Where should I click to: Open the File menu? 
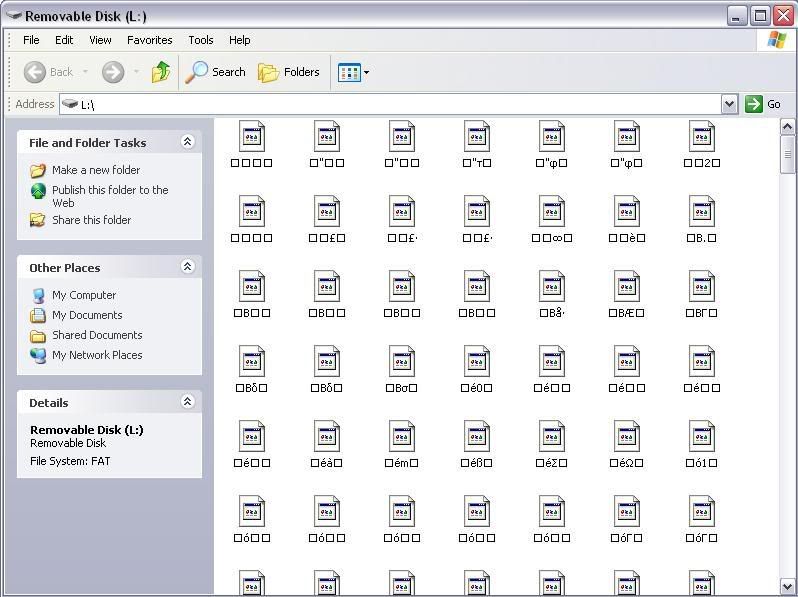point(31,40)
